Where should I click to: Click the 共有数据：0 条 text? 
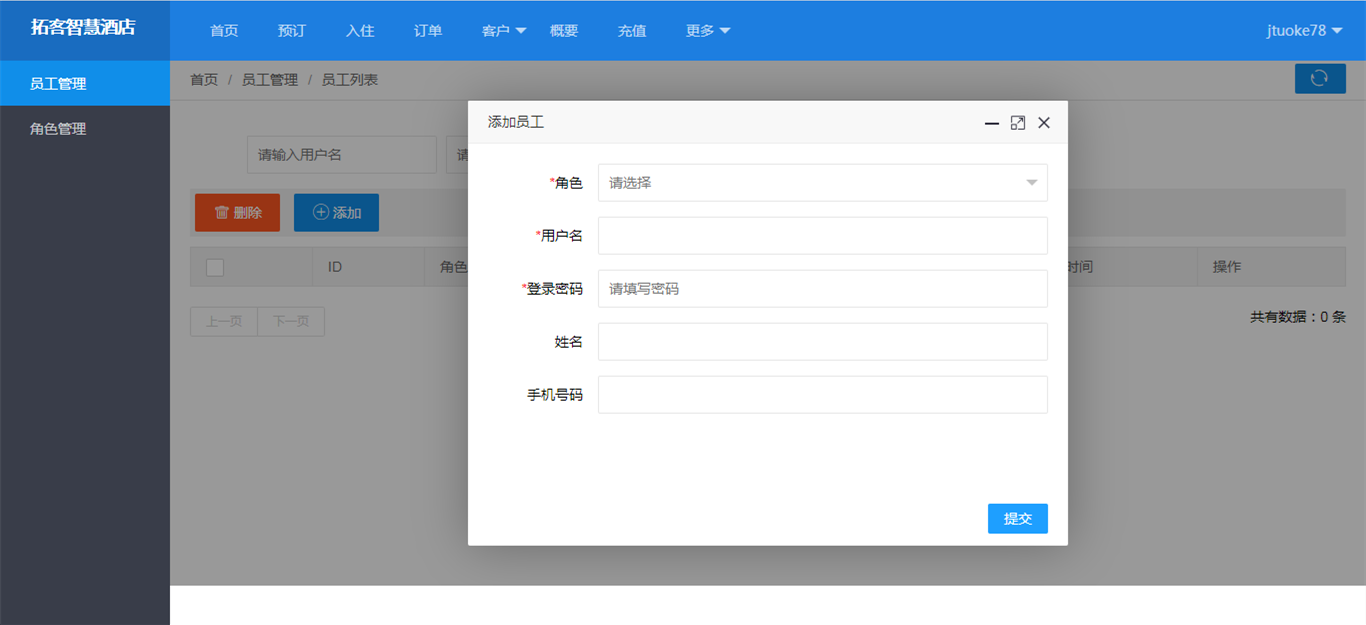pos(1298,317)
